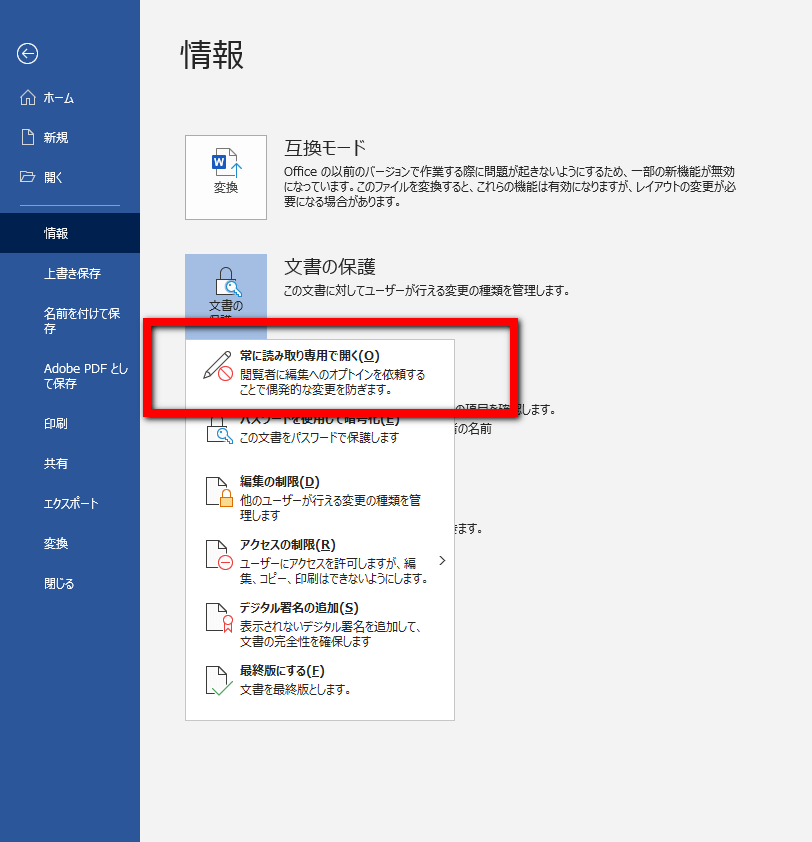Click the restrict access document icon

point(219,555)
